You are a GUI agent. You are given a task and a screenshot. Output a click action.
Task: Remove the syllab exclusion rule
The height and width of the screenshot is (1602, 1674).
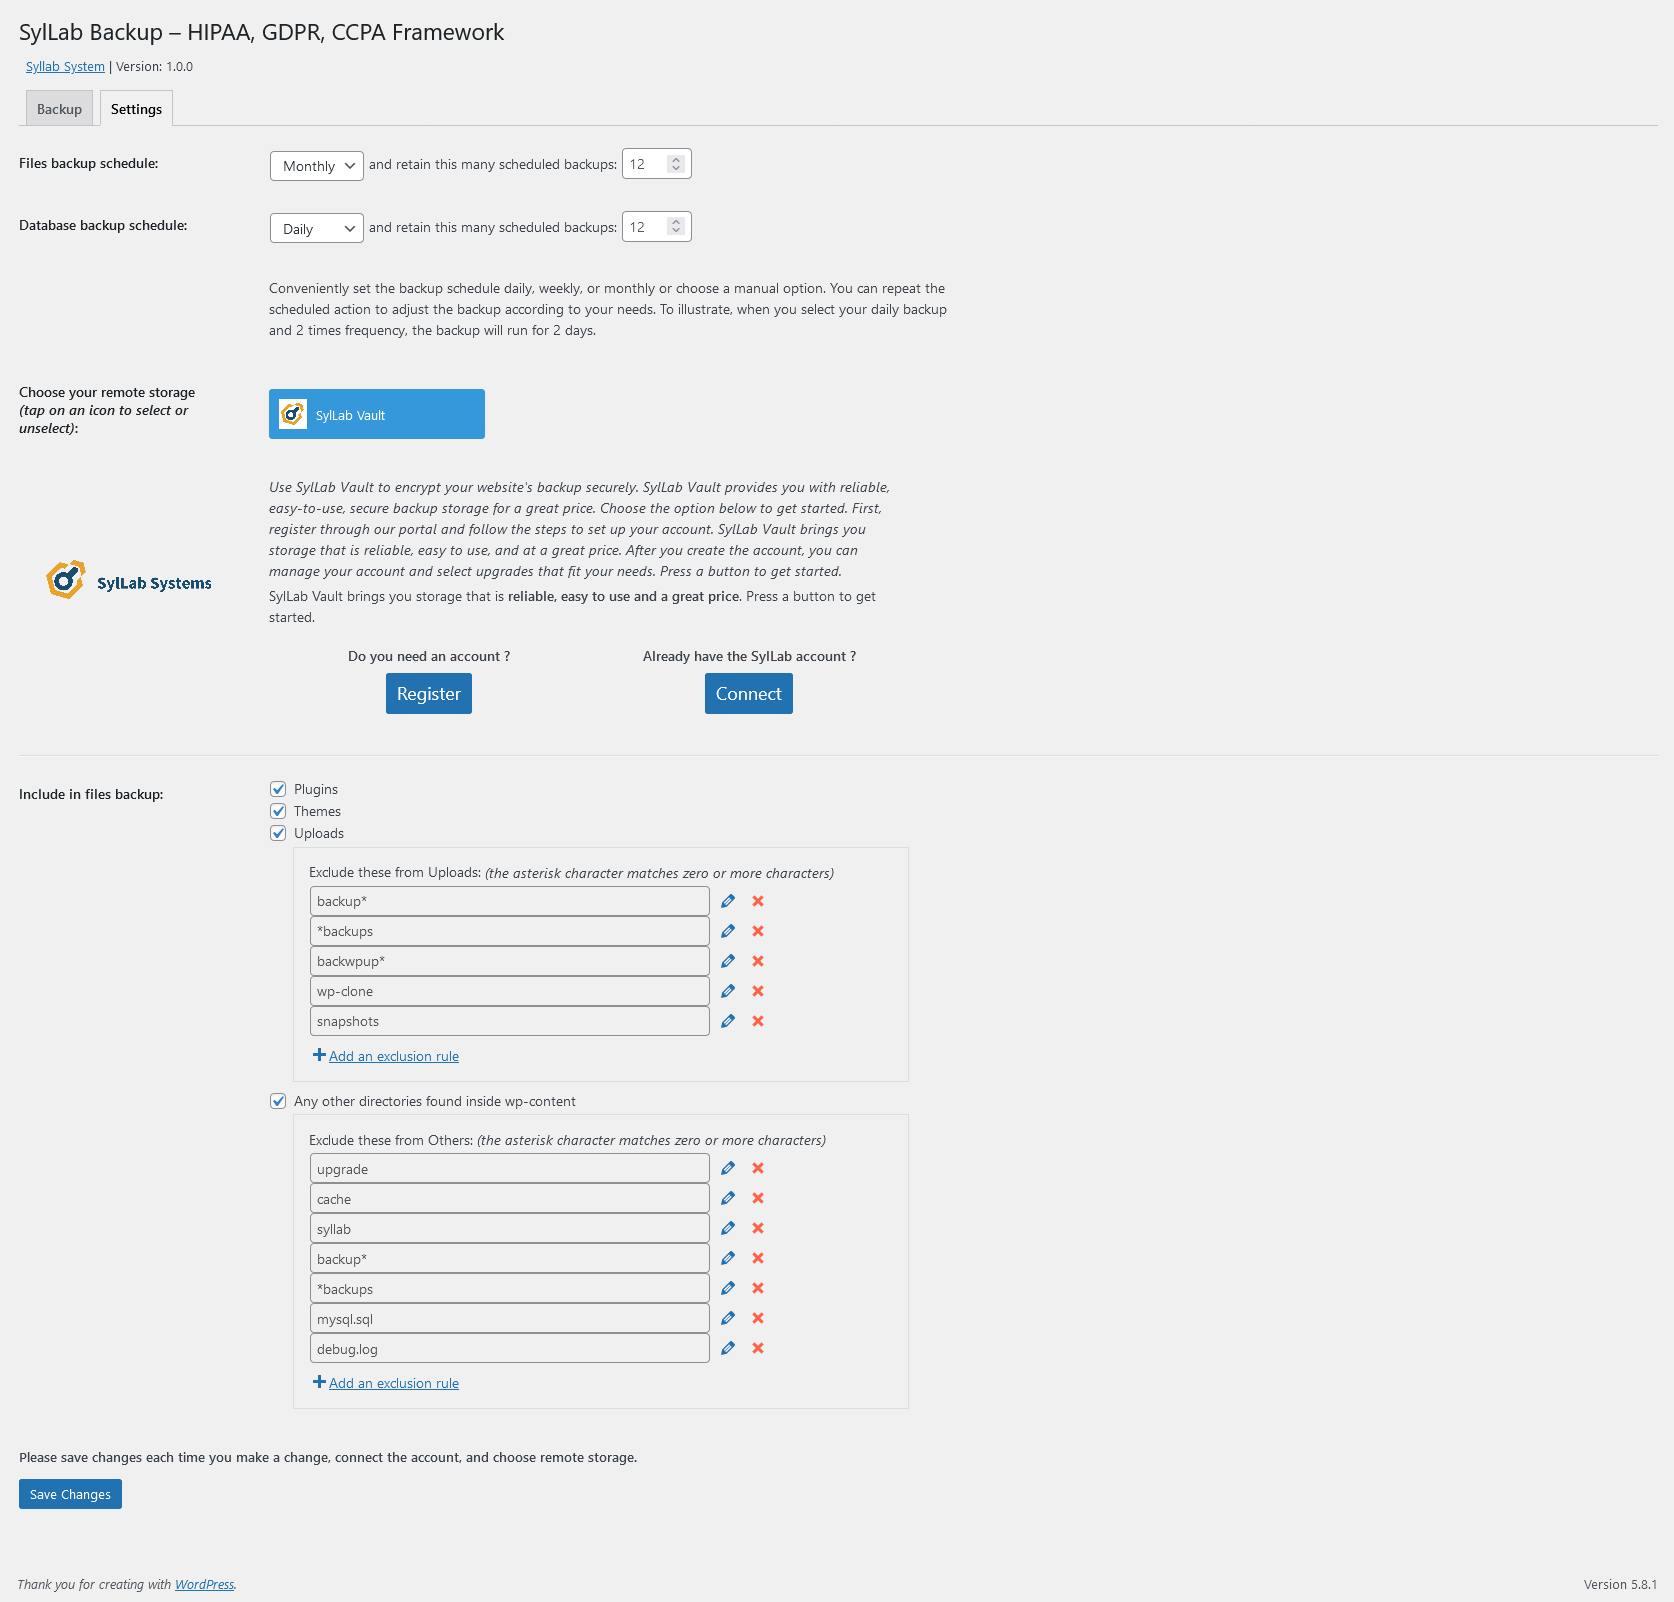tap(758, 1228)
